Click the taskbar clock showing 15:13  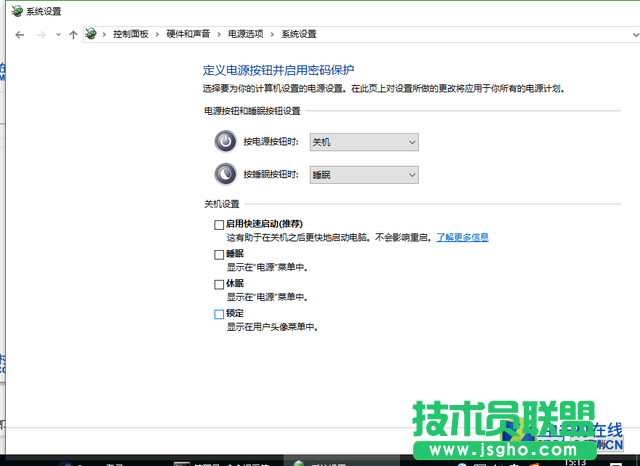tap(576, 462)
